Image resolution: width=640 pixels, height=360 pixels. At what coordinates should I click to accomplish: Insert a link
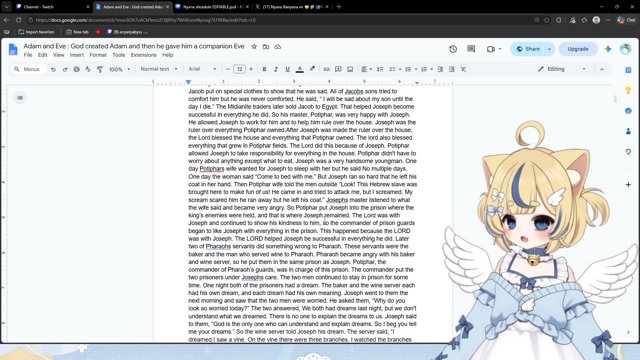click(327, 69)
